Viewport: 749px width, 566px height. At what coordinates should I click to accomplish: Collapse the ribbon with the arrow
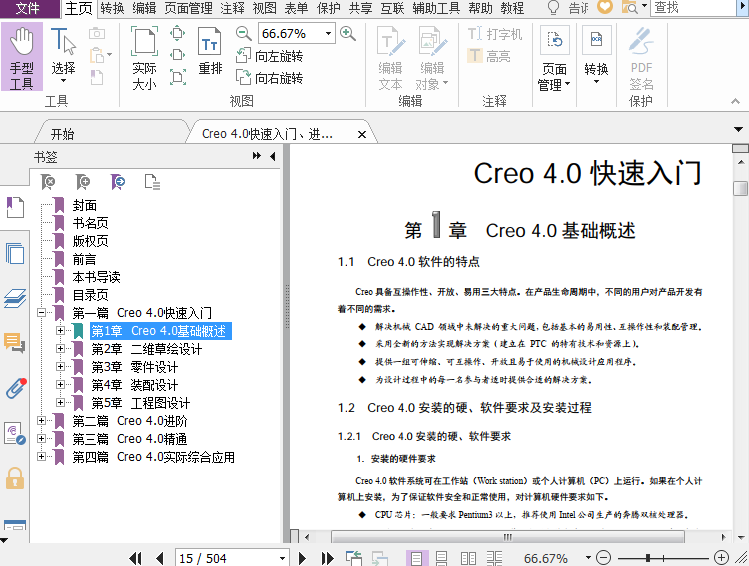point(735,101)
